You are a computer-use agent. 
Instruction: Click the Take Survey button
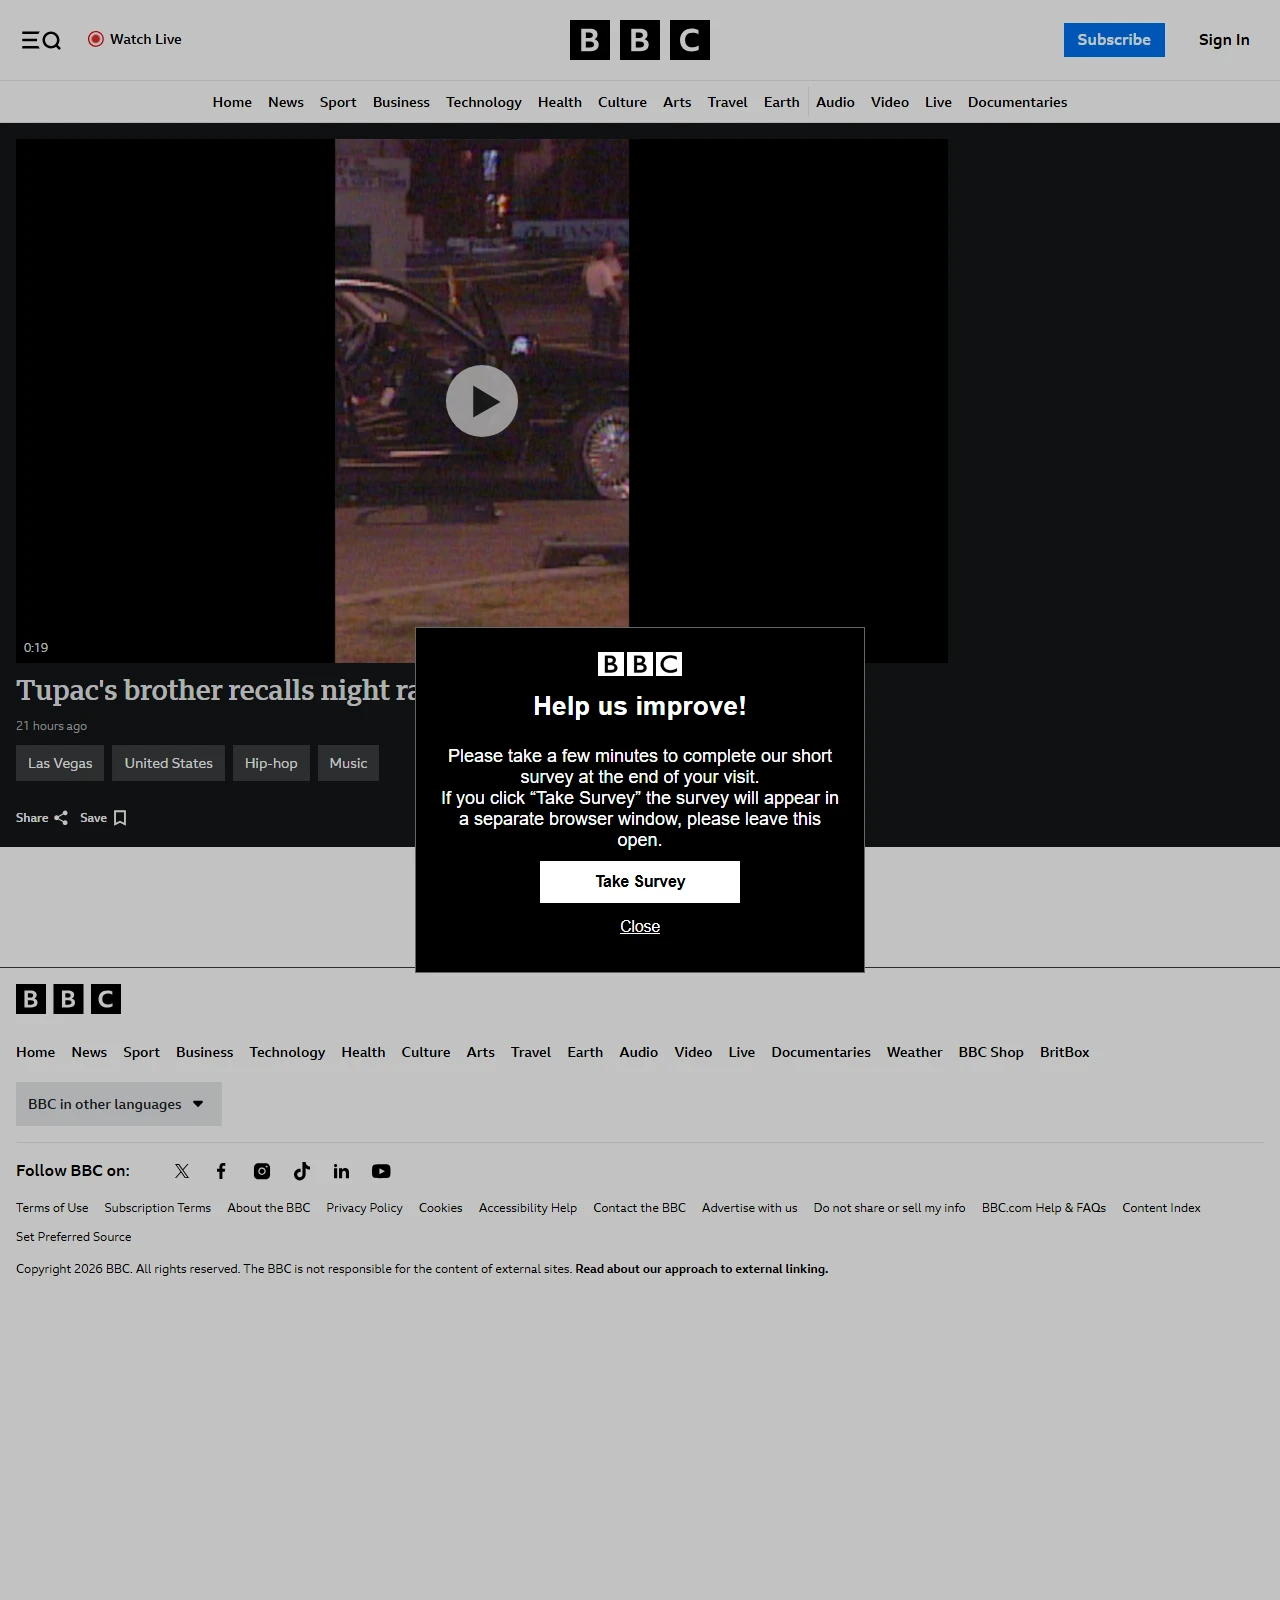pyautogui.click(x=640, y=882)
